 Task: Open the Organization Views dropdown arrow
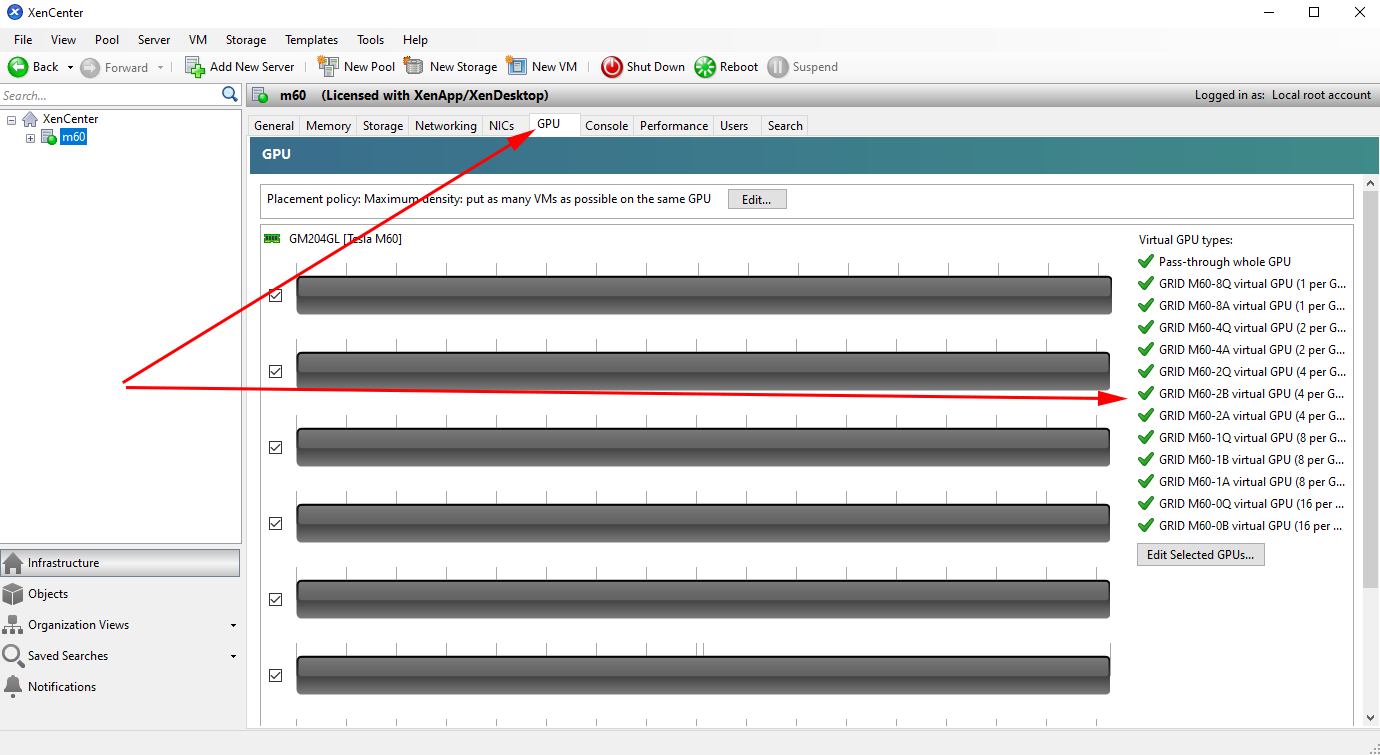pos(233,626)
